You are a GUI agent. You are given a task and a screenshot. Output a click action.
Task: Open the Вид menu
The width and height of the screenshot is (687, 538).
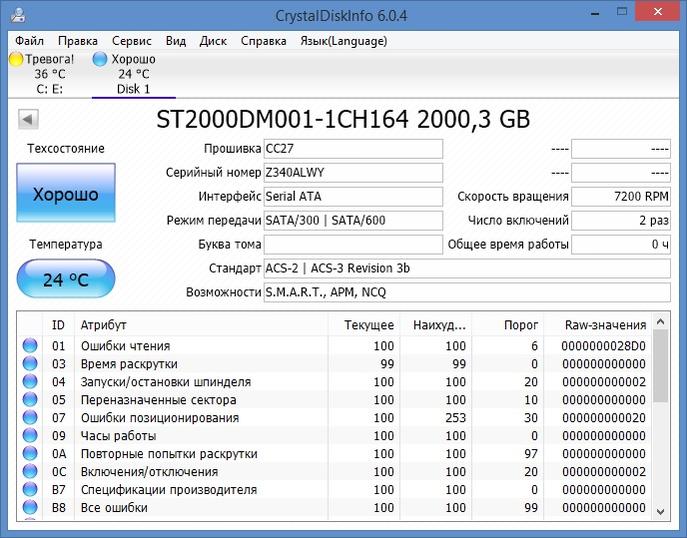click(176, 41)
